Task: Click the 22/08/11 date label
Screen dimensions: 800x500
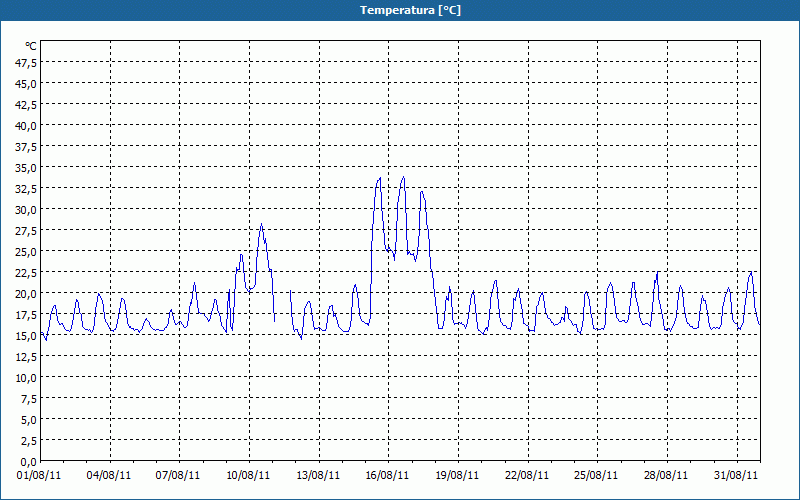Action: (527, 475)
